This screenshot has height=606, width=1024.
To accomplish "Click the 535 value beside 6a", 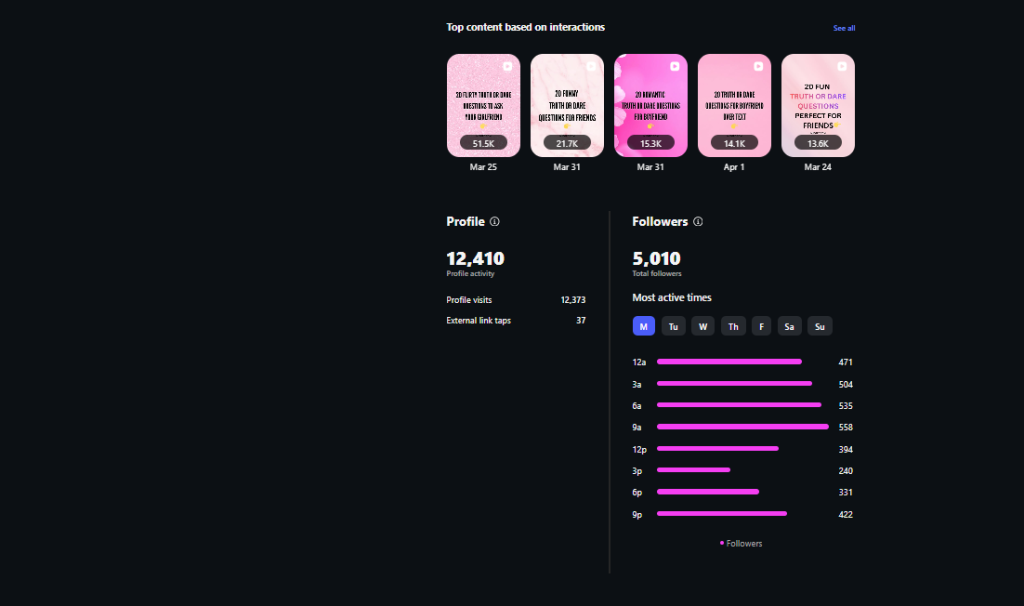I will [845, 406].
